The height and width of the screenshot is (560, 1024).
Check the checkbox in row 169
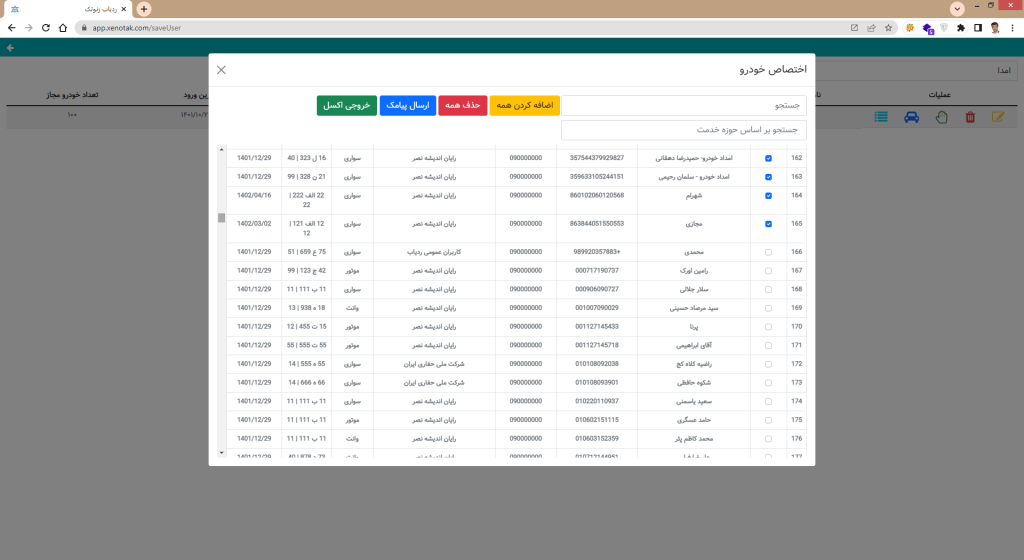tap(768, 308)
